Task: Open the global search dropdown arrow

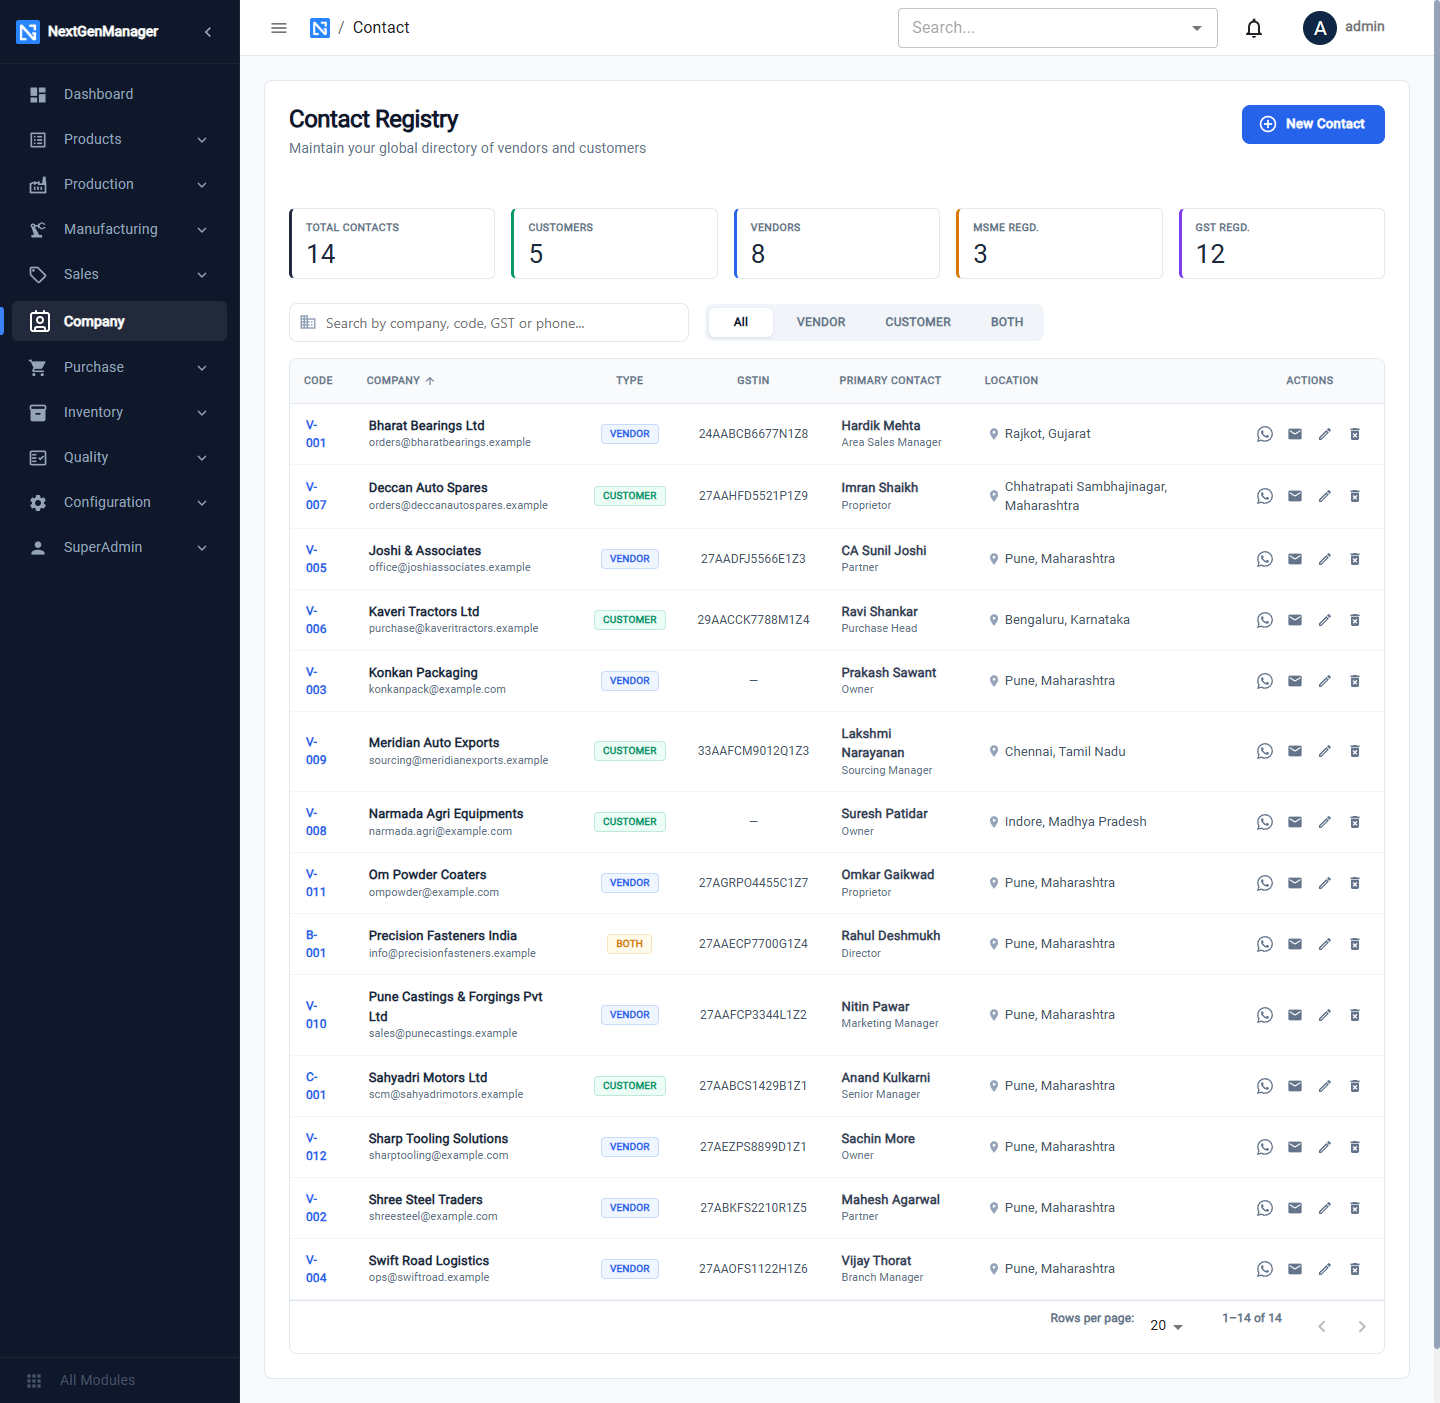Action: point(1197,28)
